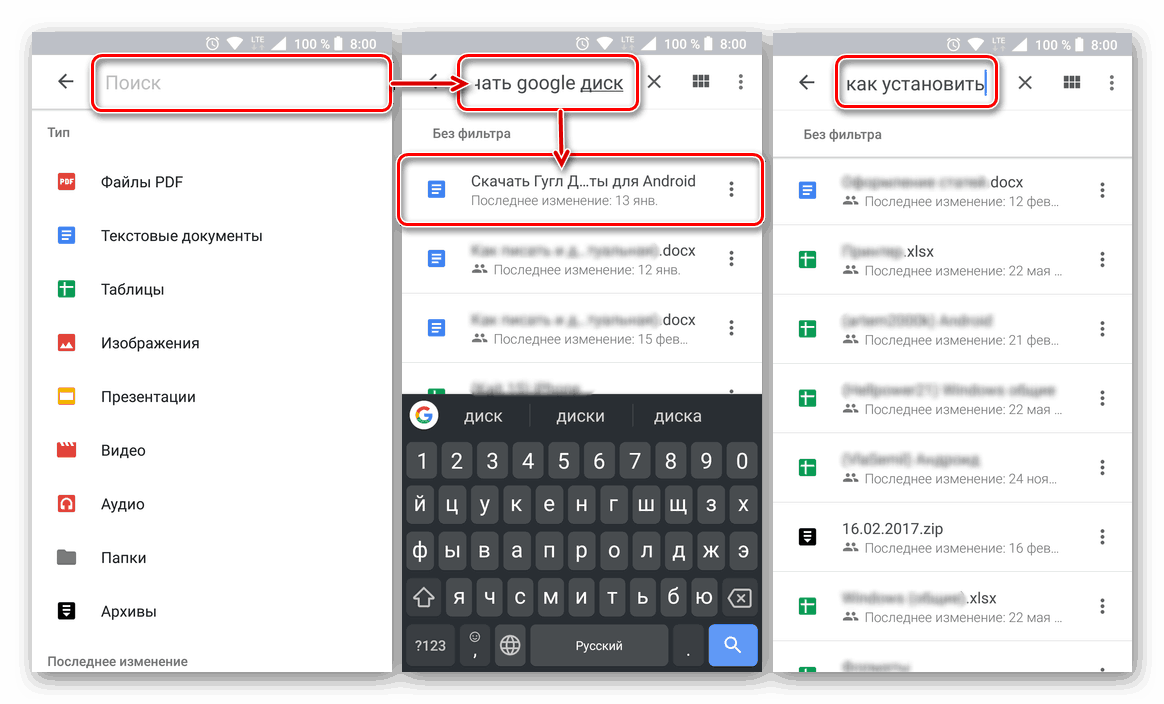Screen dimensions: 1164x704
Task: Click the red Изображения picture icon
Action: (x=66, y=342)
